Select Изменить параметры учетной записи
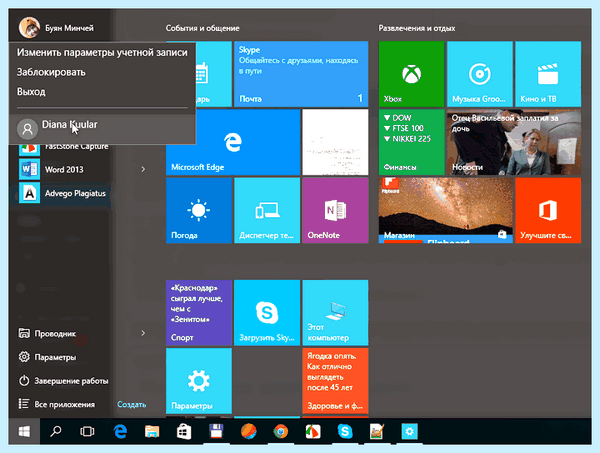 (102, 52)
